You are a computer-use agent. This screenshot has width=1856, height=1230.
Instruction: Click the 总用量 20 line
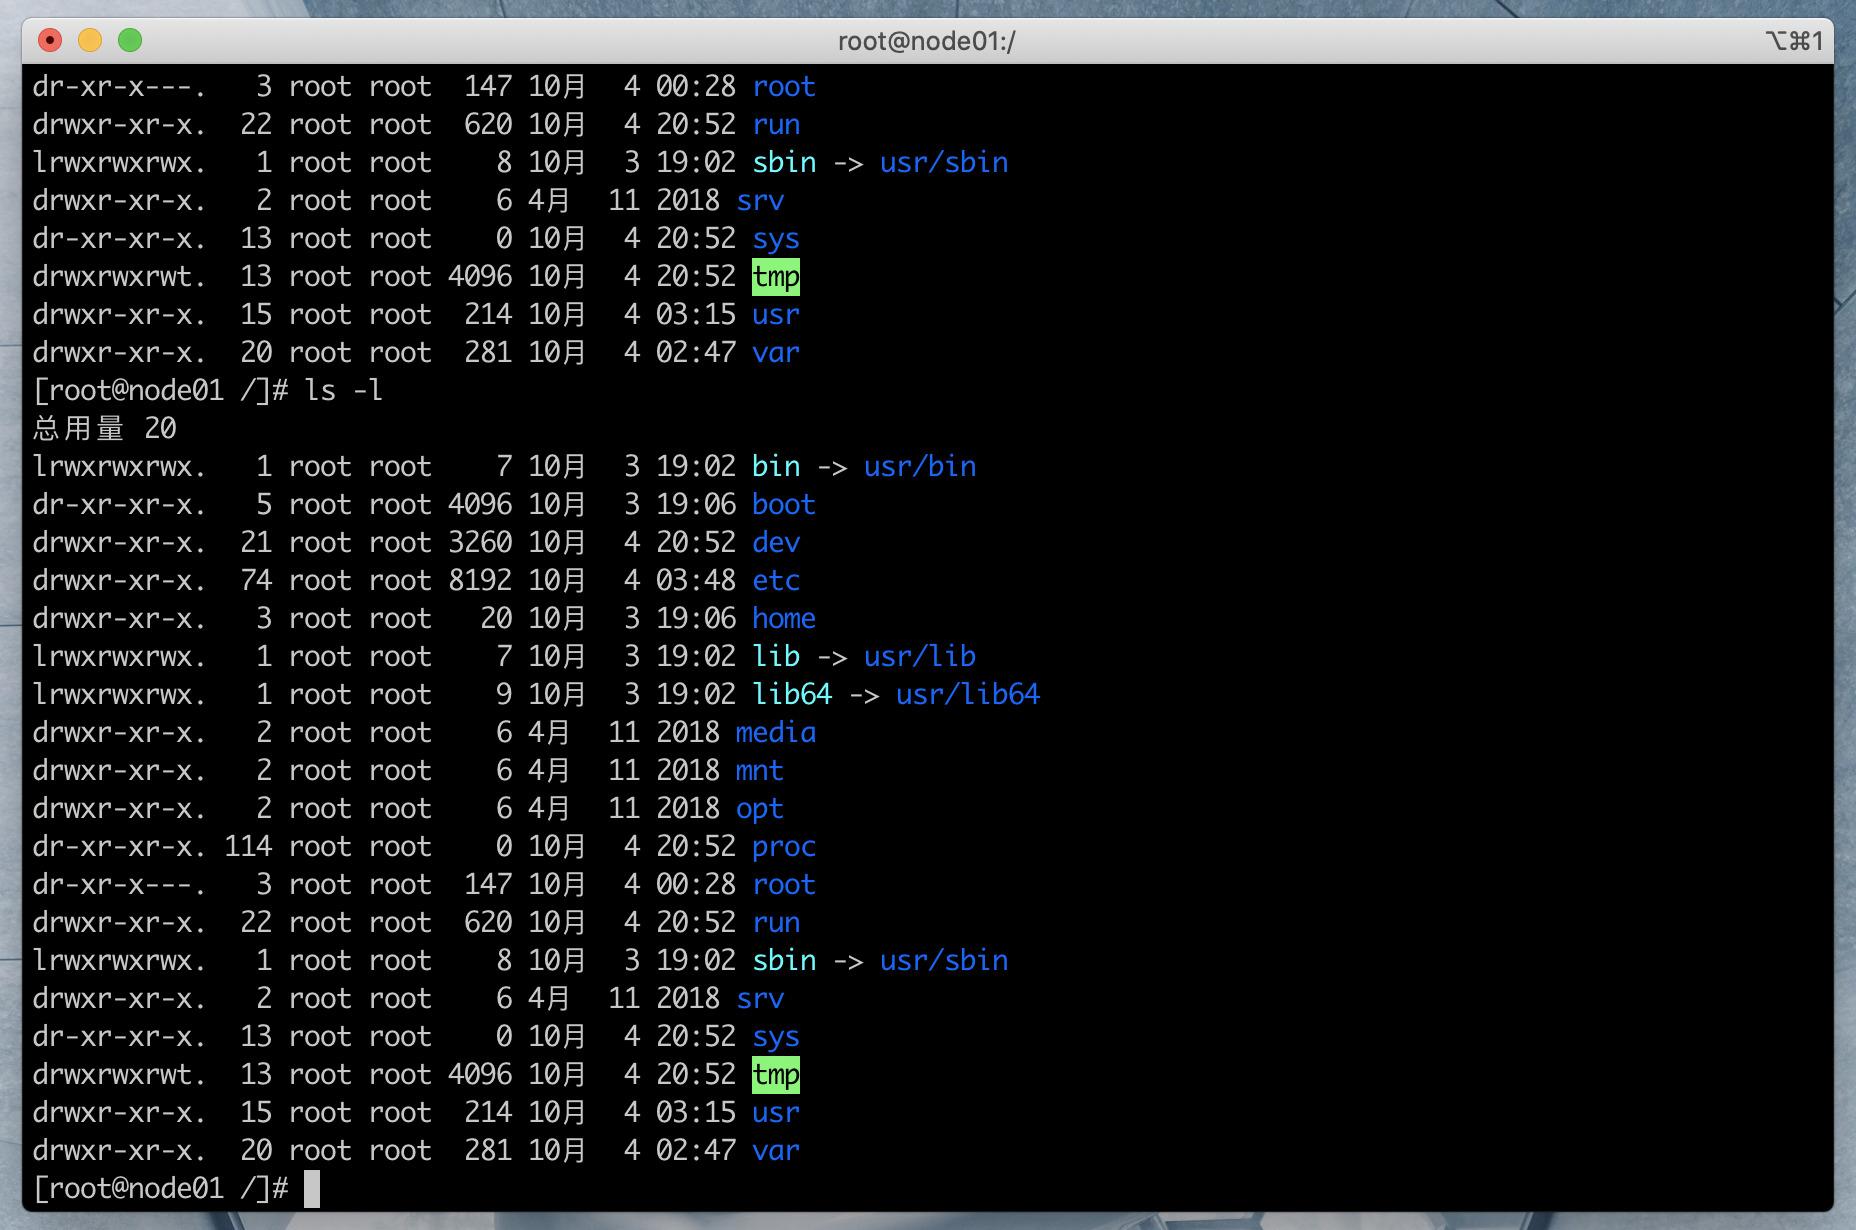105,428
